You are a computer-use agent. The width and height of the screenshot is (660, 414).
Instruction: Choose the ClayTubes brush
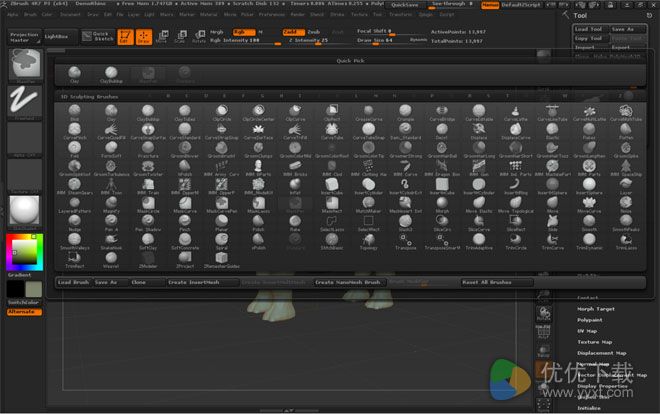[x=185, y=113]
